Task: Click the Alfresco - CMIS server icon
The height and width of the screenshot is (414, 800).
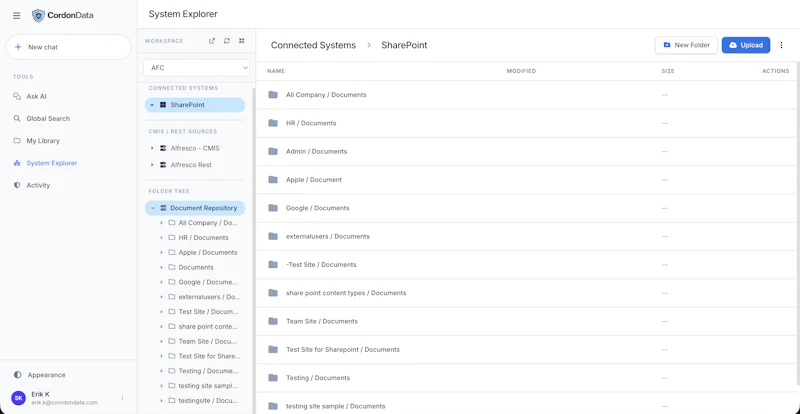Action: click(163, 148)
